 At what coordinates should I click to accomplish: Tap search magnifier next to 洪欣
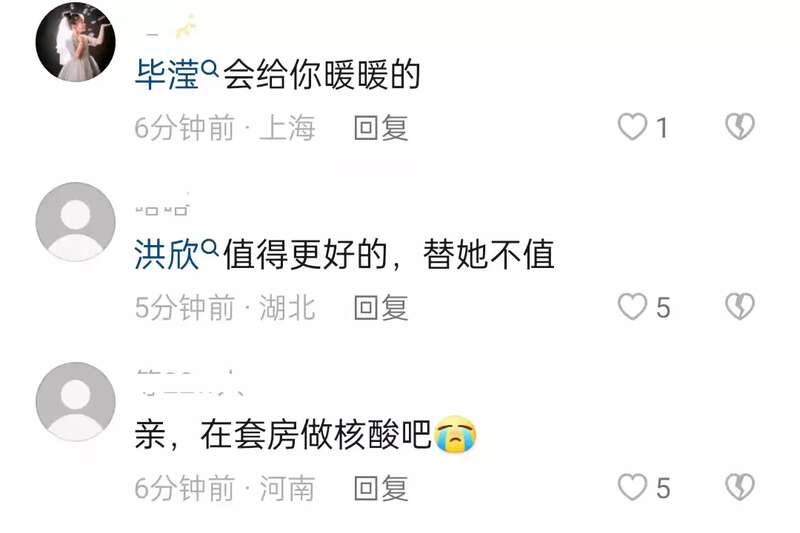[210, 248]
